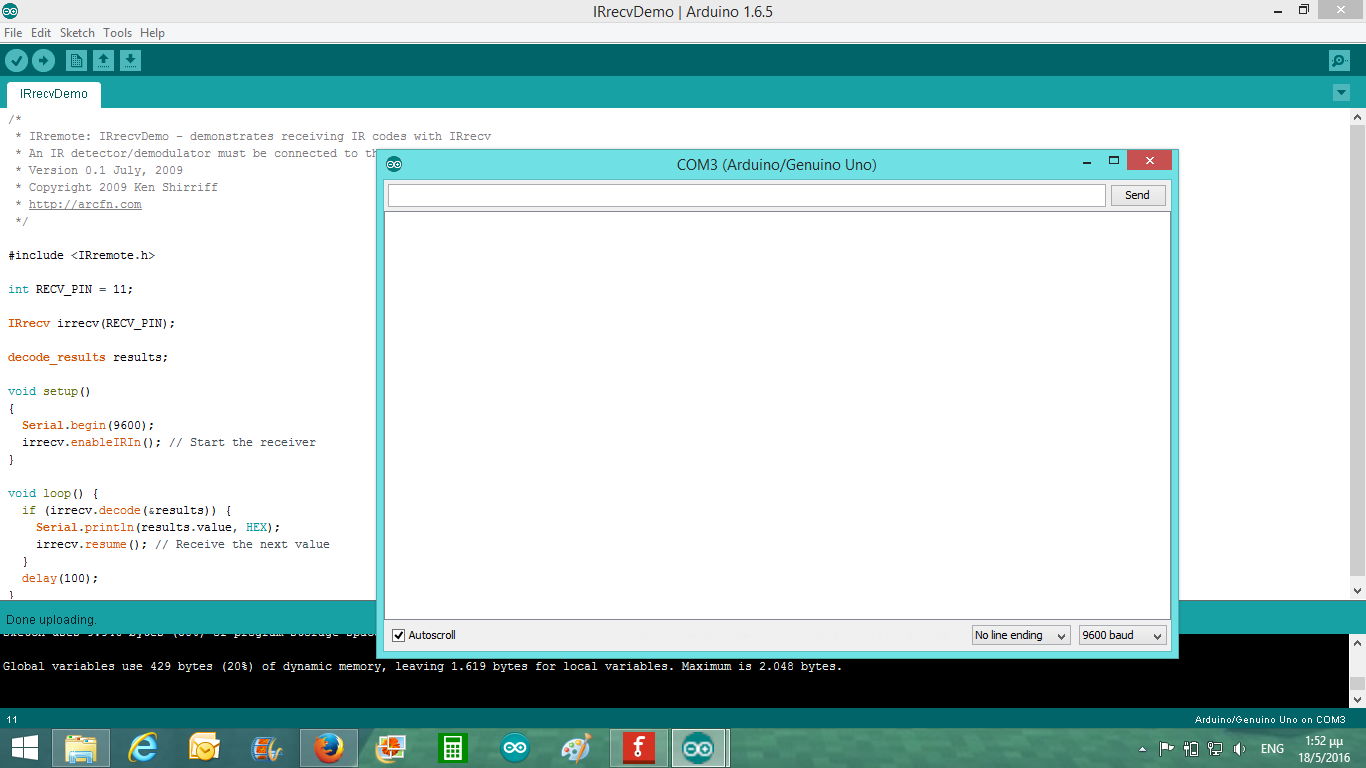Image resolution: width=1366 pixels, height=768 pixels.
Task: Open File Explorer from the taskbar
Action: tap(81, 748)
